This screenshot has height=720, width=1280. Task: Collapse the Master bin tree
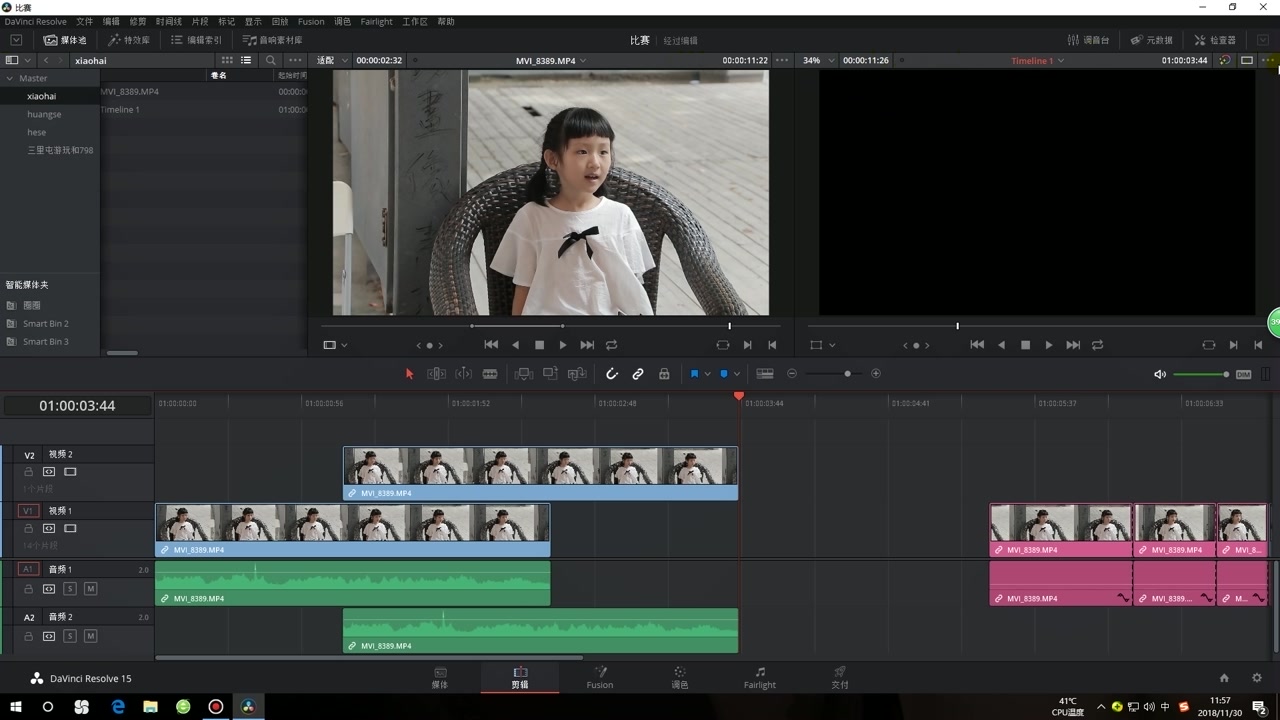10,78
